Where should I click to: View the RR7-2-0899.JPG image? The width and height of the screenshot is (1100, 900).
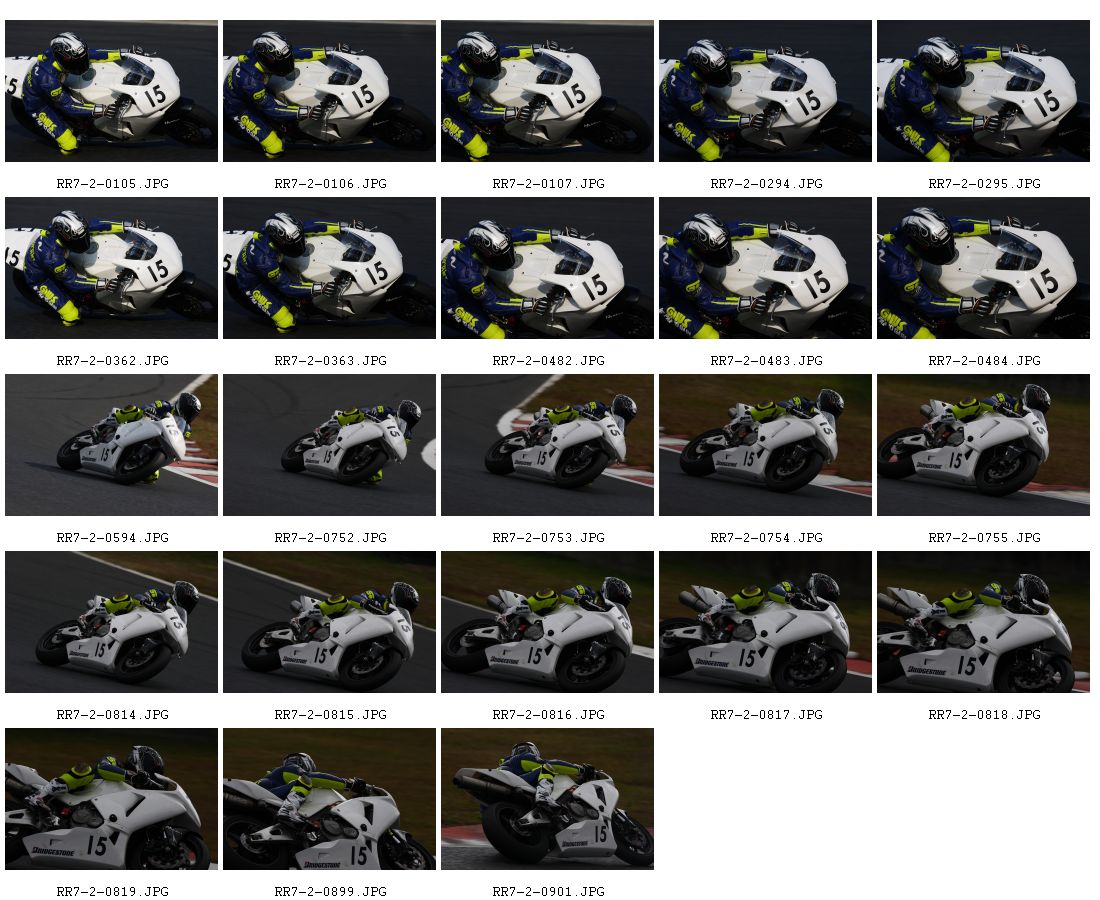[330, 799]
